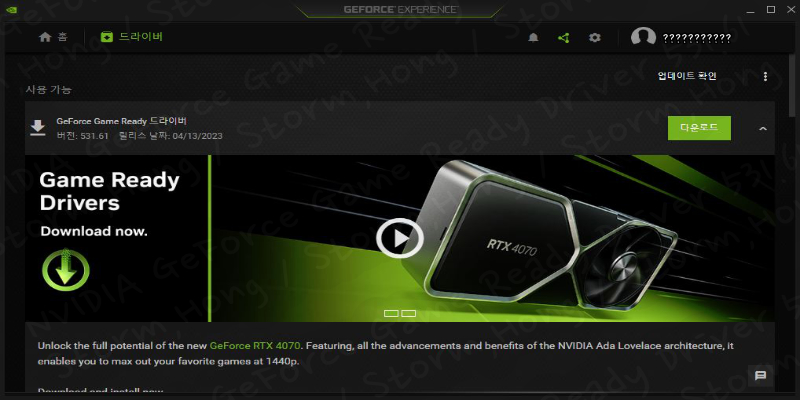This screenshot has width=800, height=400.
Task: Click the release date 04/13/2023
Action: pyautogui.click(x=197, y=136)
